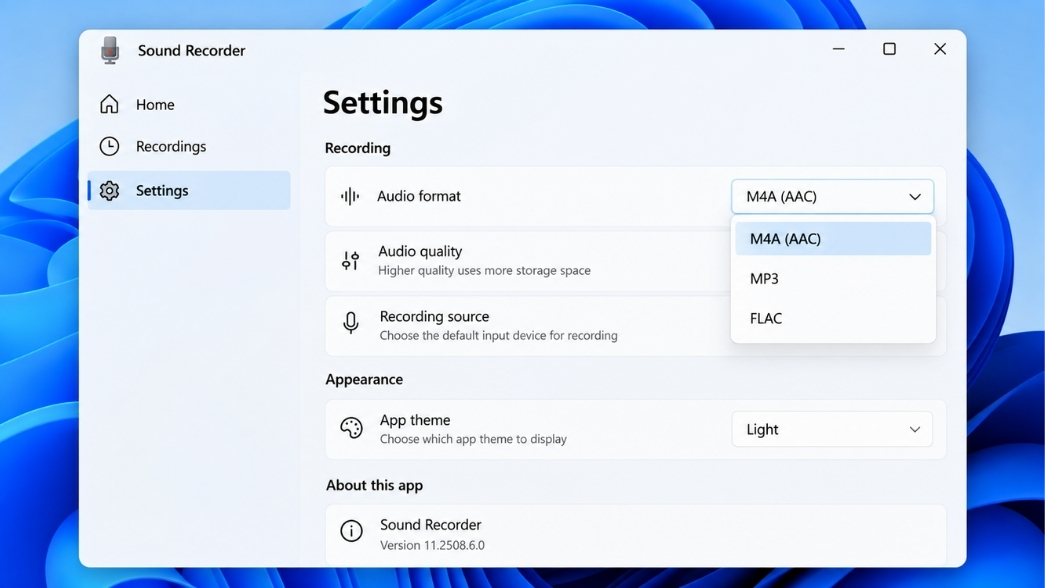Click the App theme palette icon
This screenshot has height=588, width=1045.
point(351,428)
